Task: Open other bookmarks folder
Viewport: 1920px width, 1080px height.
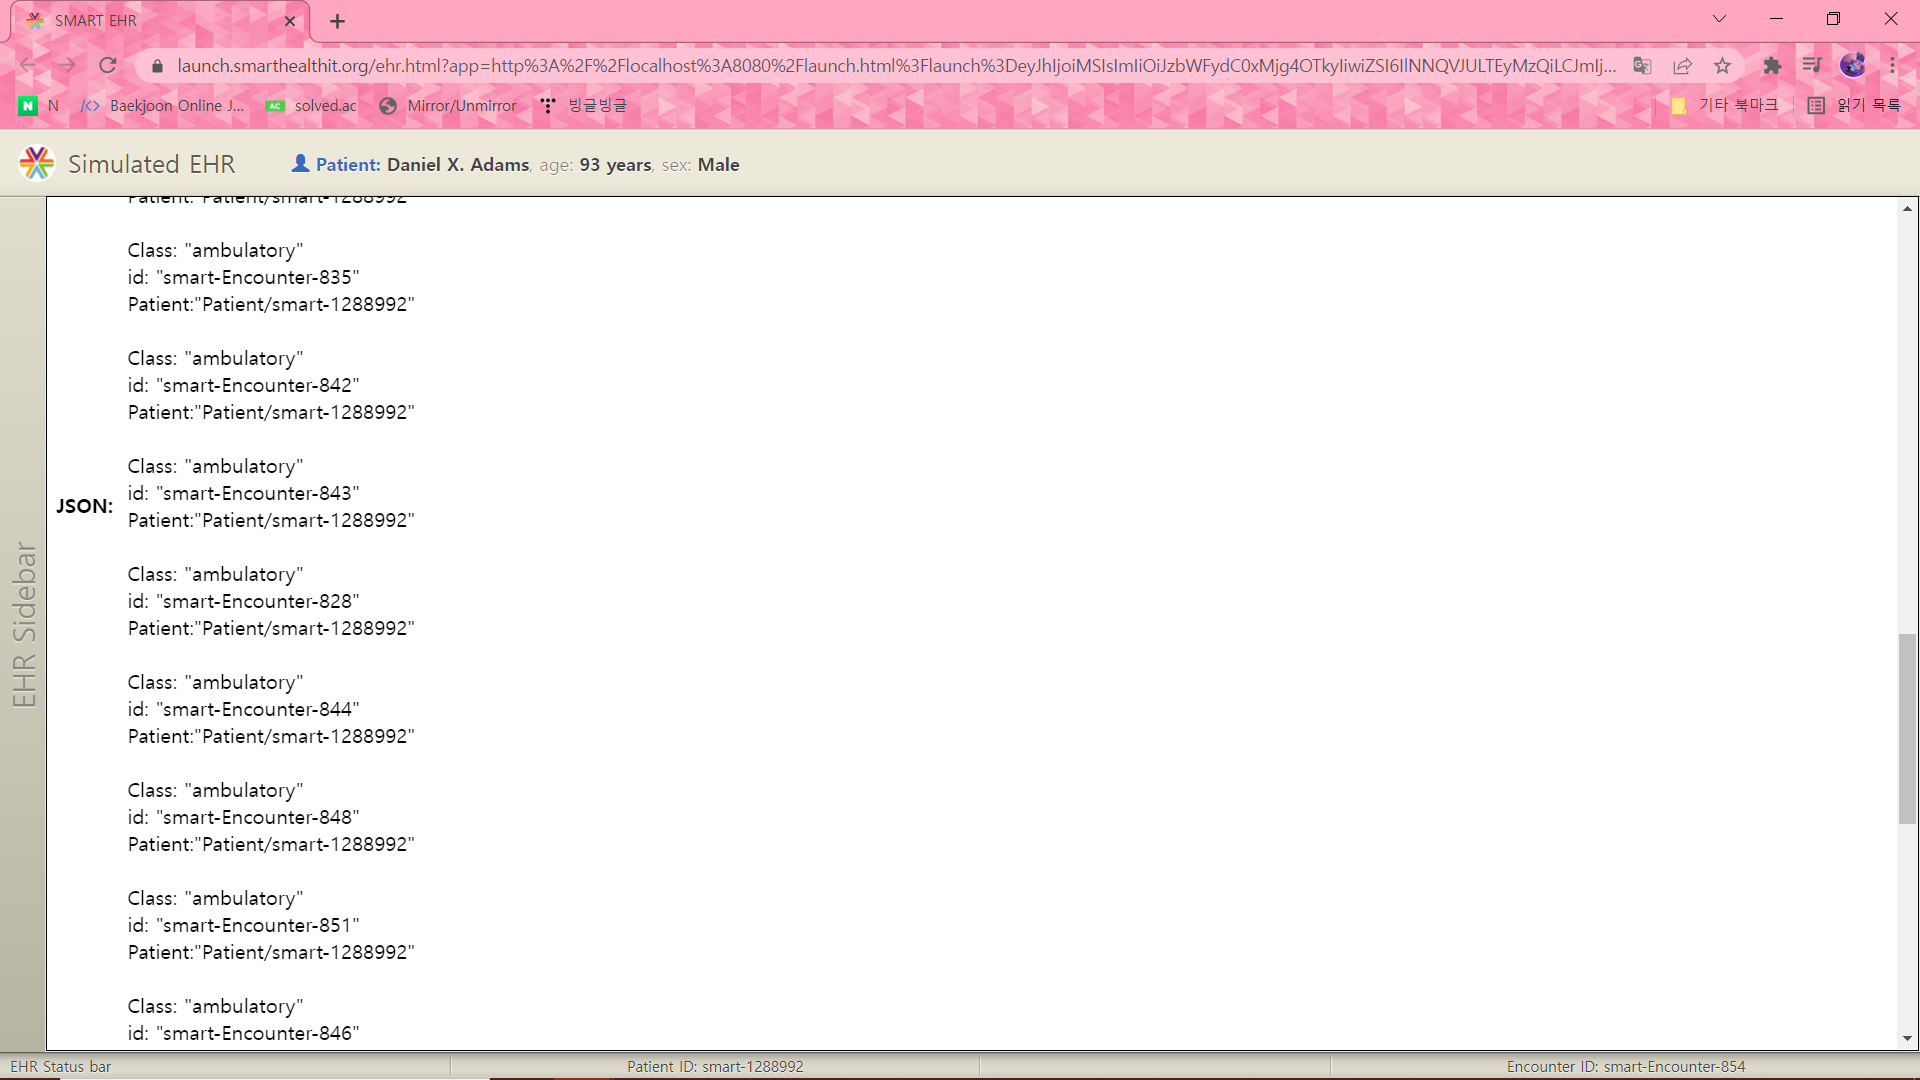Action: point(1725,105)
